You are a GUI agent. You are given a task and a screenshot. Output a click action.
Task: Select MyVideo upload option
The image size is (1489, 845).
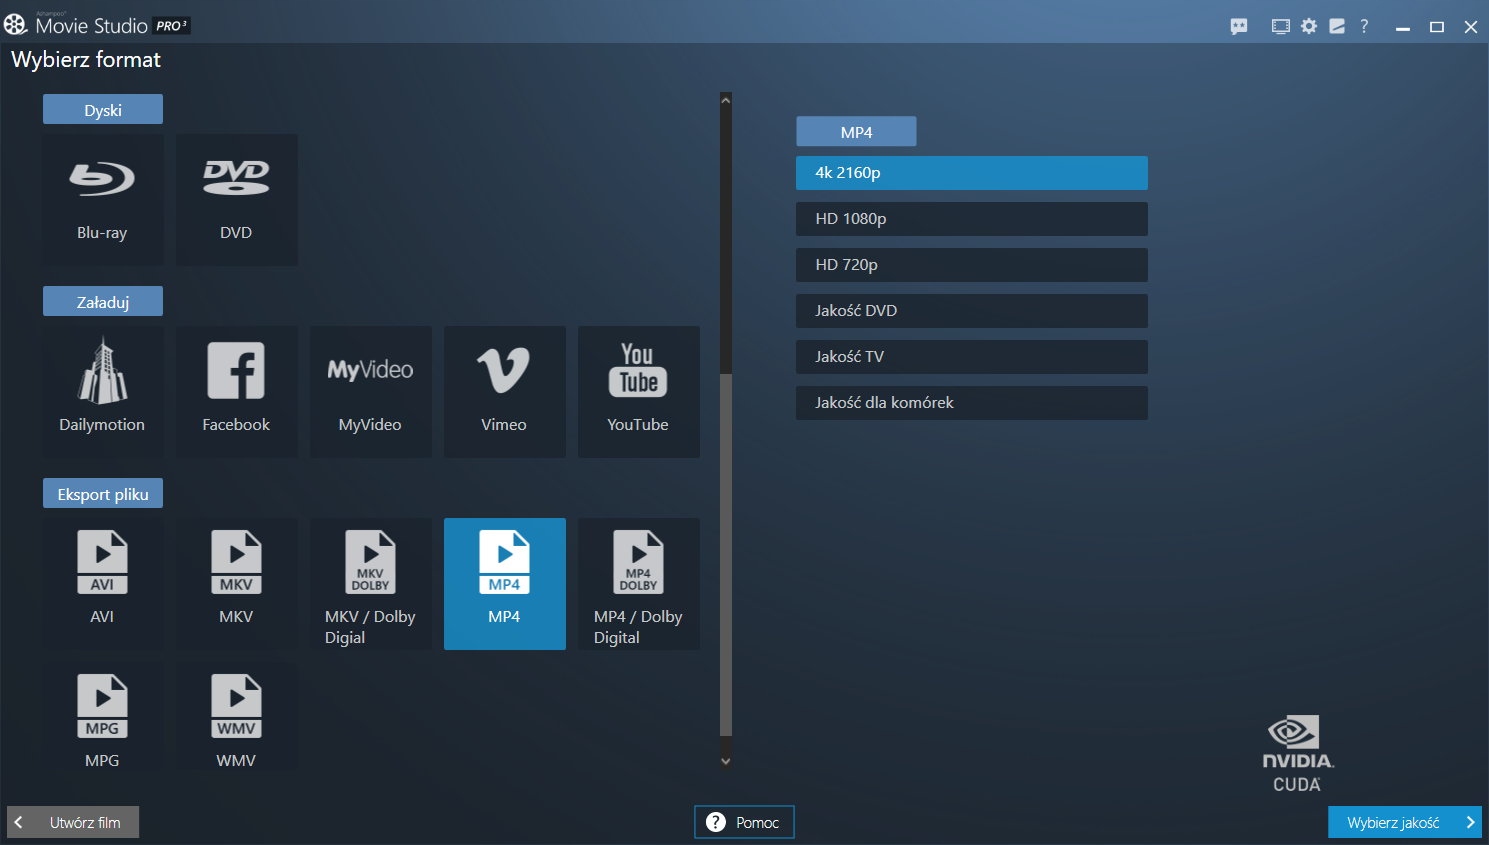coord(370,392)
